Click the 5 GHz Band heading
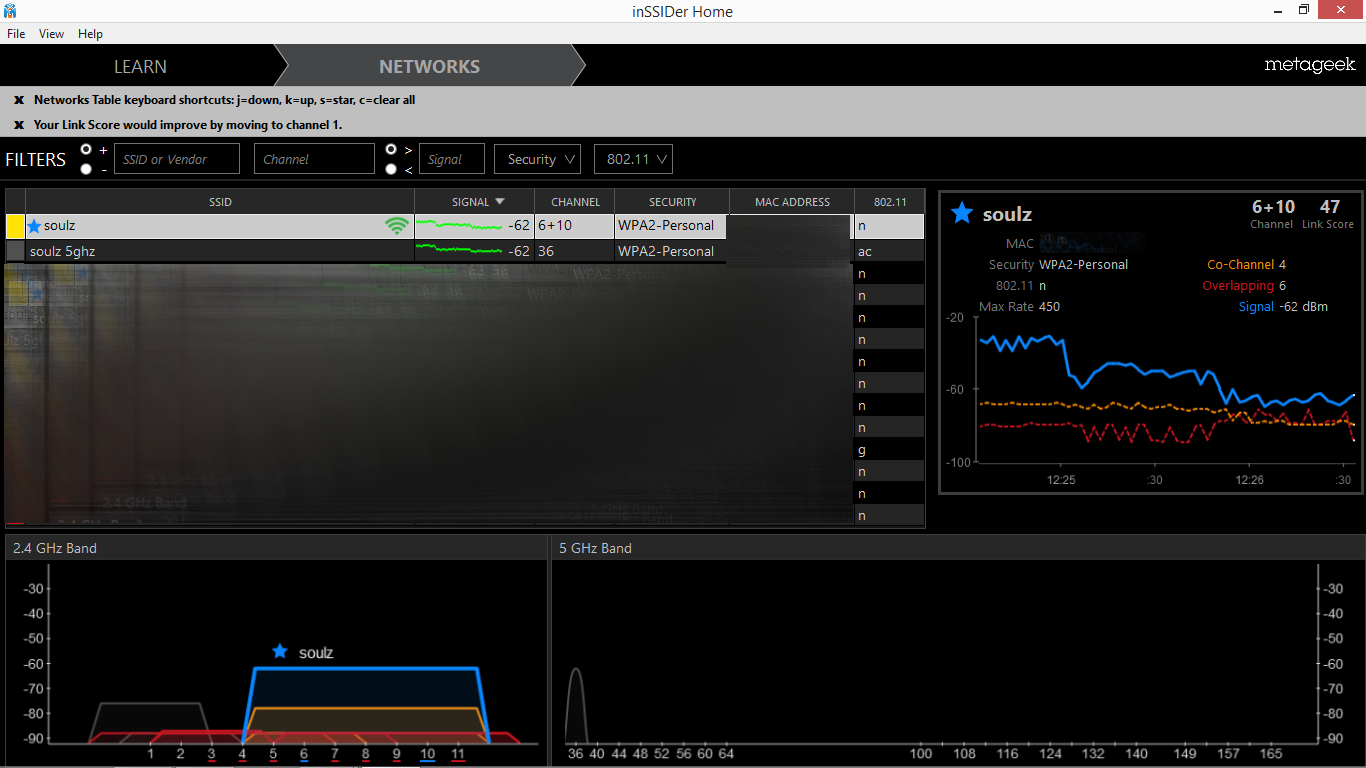This screenshot has height=768, width=1366. [595, 548]
